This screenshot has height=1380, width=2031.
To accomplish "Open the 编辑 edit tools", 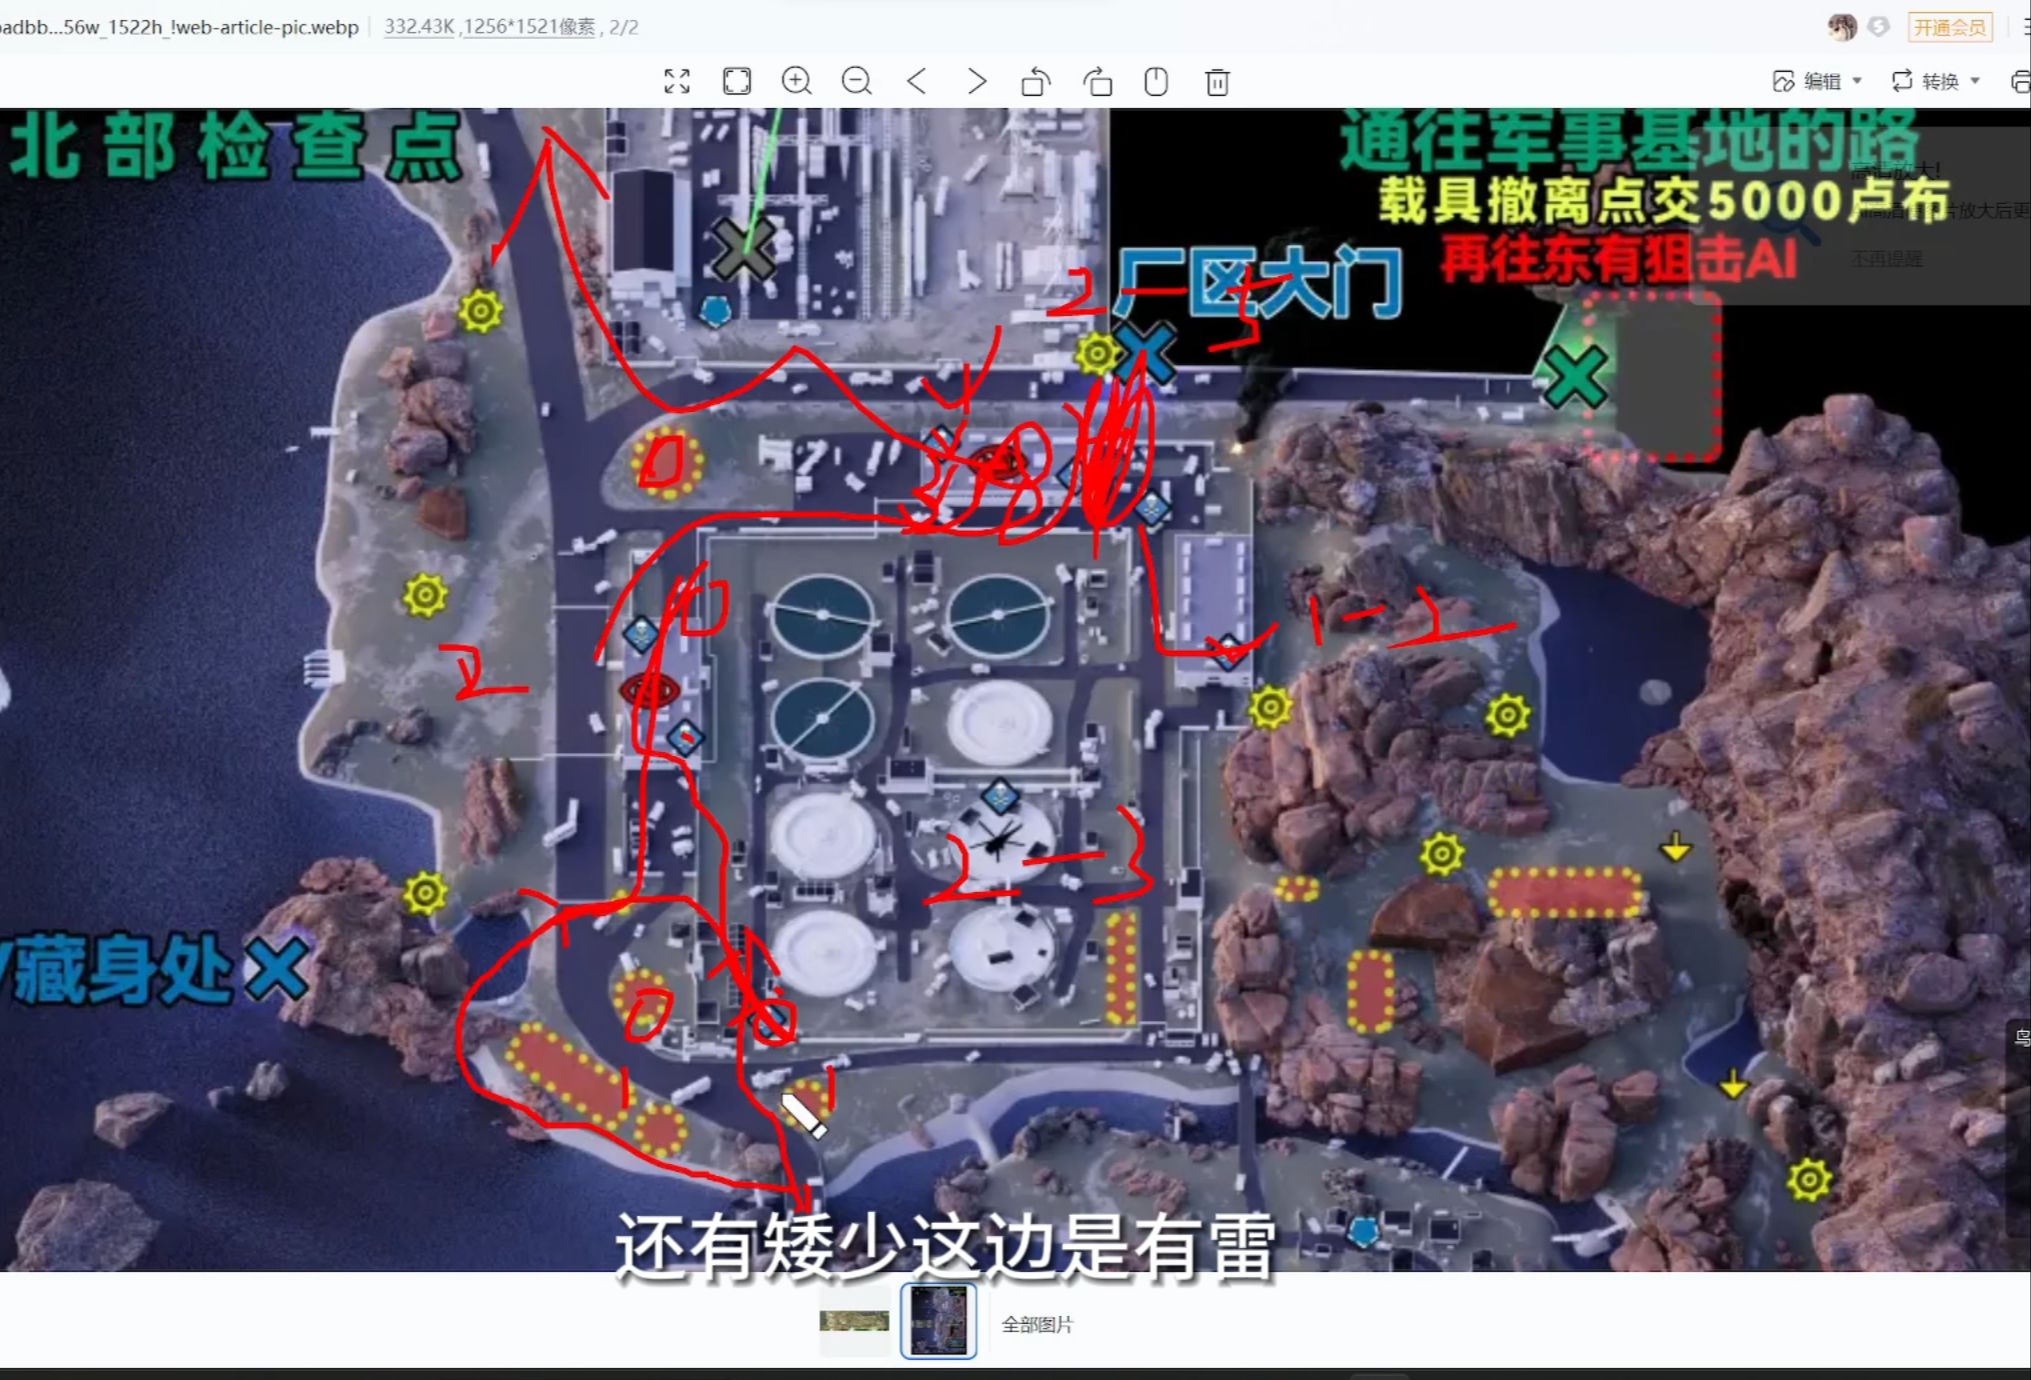I will pos(1808,81).
